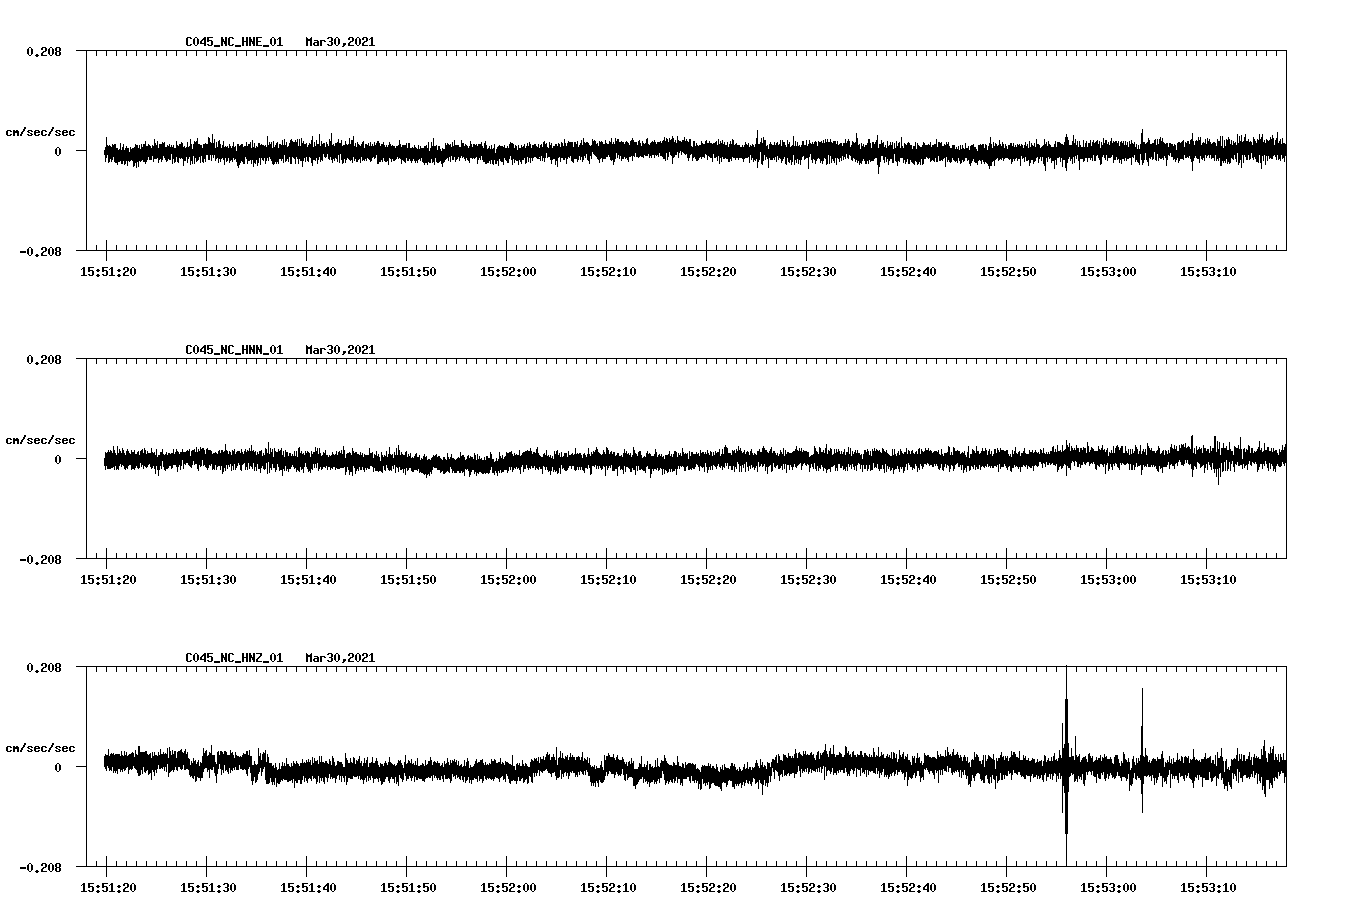Click the Mar30,2021 date on the bottom trace
Viewport: 1358px width, 924px height.
(339, 658)
